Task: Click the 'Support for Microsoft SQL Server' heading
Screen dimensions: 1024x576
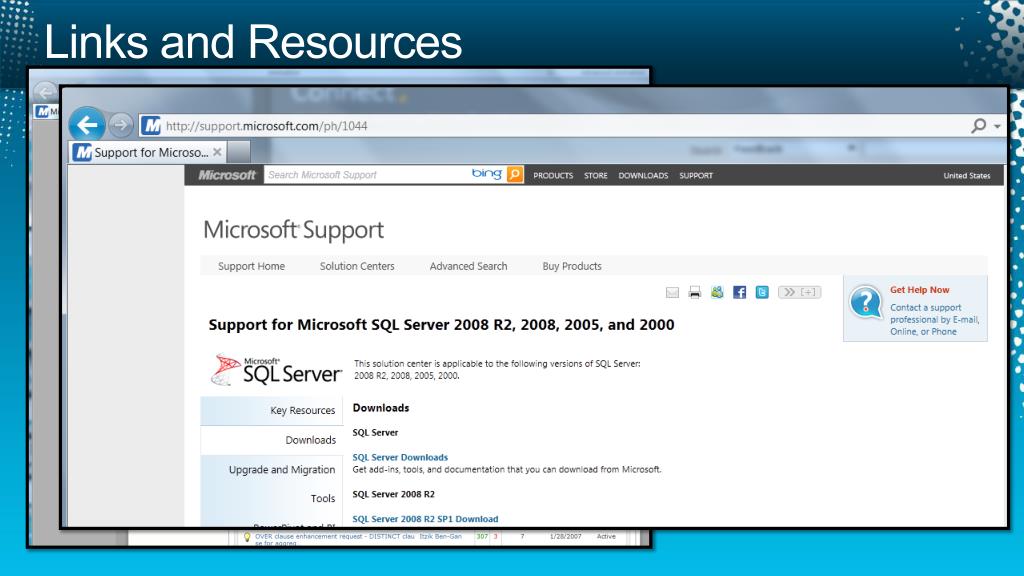Action: [441, 325]
